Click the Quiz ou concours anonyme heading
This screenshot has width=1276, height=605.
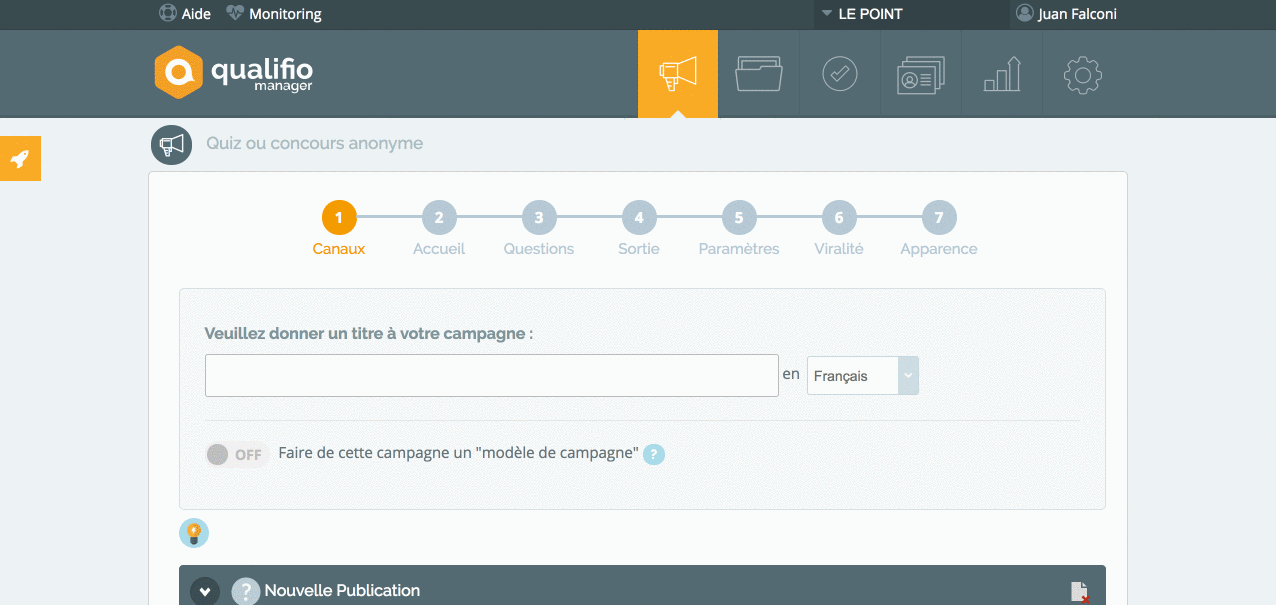click(315, 143)
